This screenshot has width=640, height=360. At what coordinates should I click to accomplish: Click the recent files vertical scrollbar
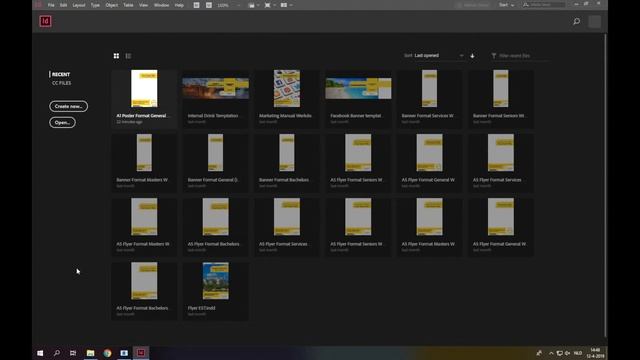[605, 184]
